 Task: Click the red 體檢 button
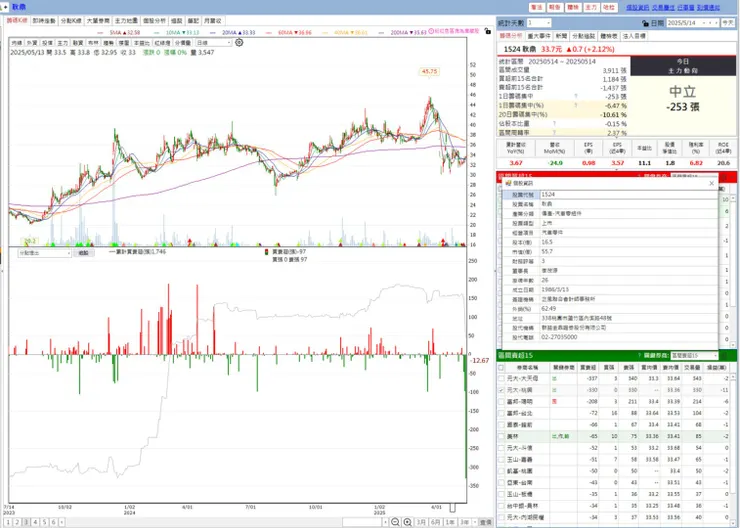pos(572,7)
